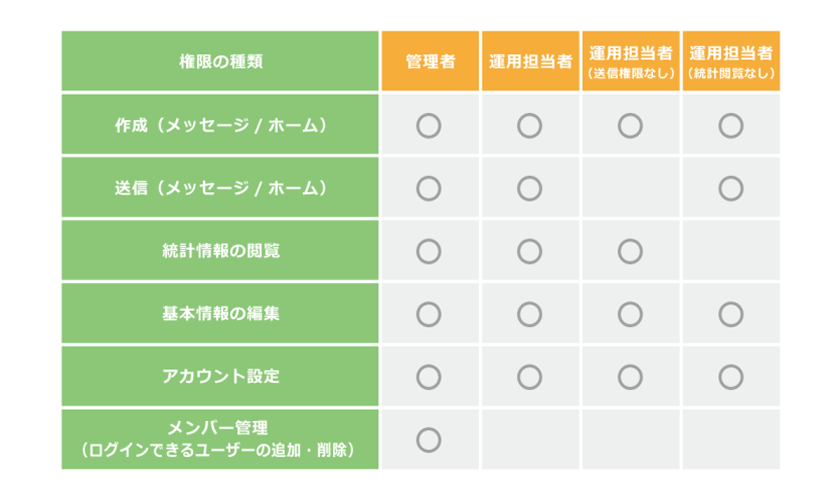Click circle for 管理者 in 作成 row
This screenshot has height=500, width=840.
pyautogui.click(x=429, y=126)
